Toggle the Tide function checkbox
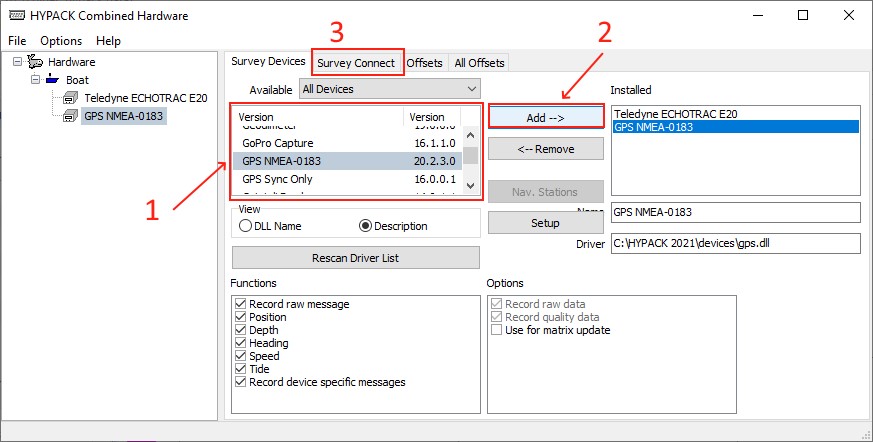The height and width of the screenshot is (442, 873). (x=241, y=369)
